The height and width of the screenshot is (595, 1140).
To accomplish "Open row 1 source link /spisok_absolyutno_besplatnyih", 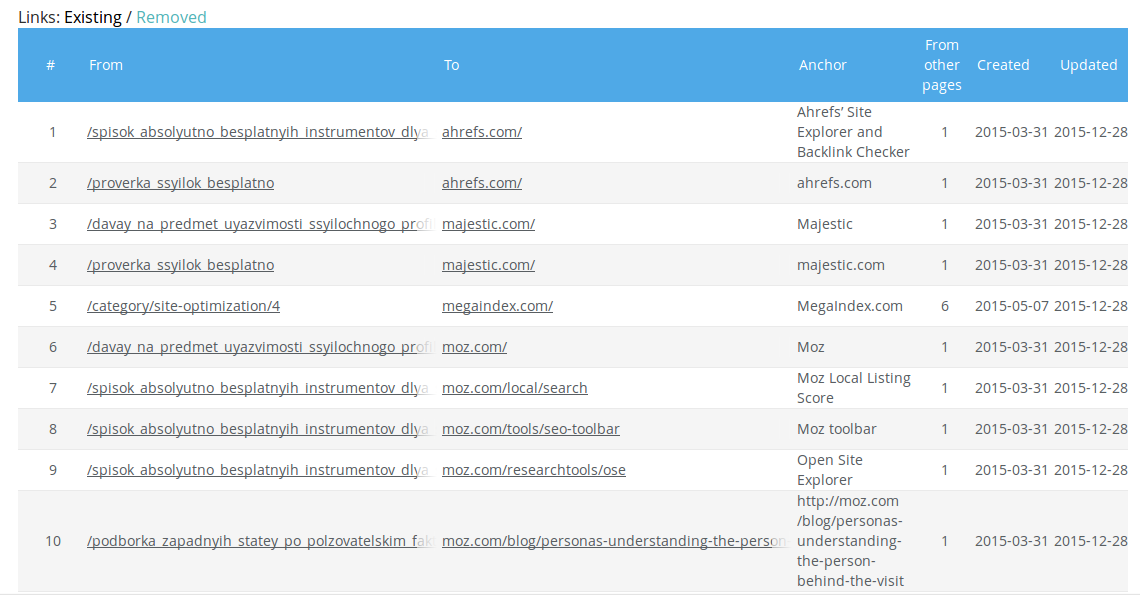I will point(259,132).
